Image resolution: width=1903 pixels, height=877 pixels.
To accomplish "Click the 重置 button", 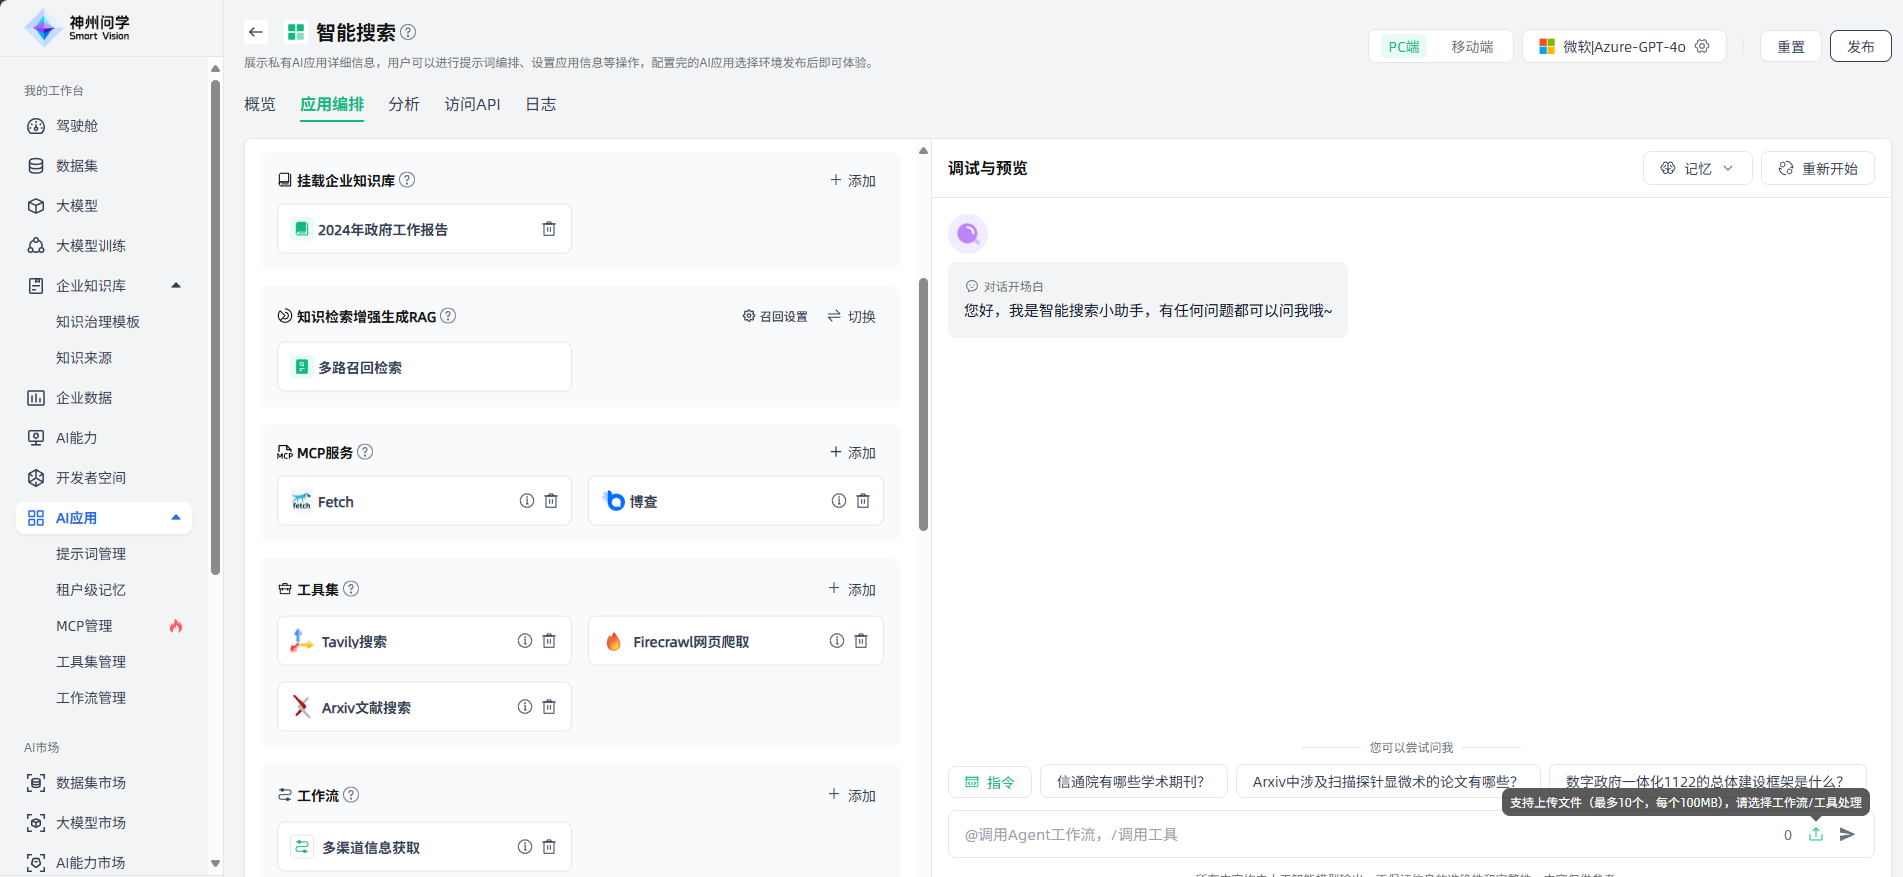I will coord(1791,47).
